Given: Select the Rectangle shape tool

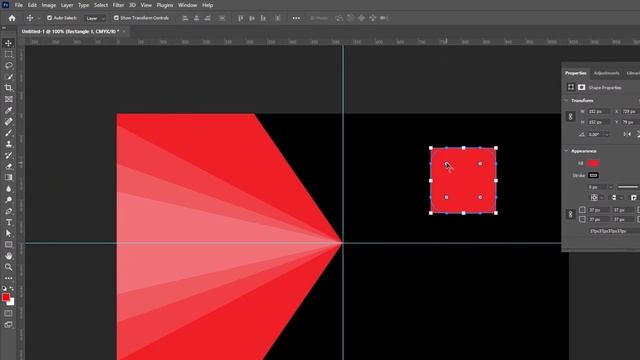Looking at the screenshot, I should (x=8, y=244).
